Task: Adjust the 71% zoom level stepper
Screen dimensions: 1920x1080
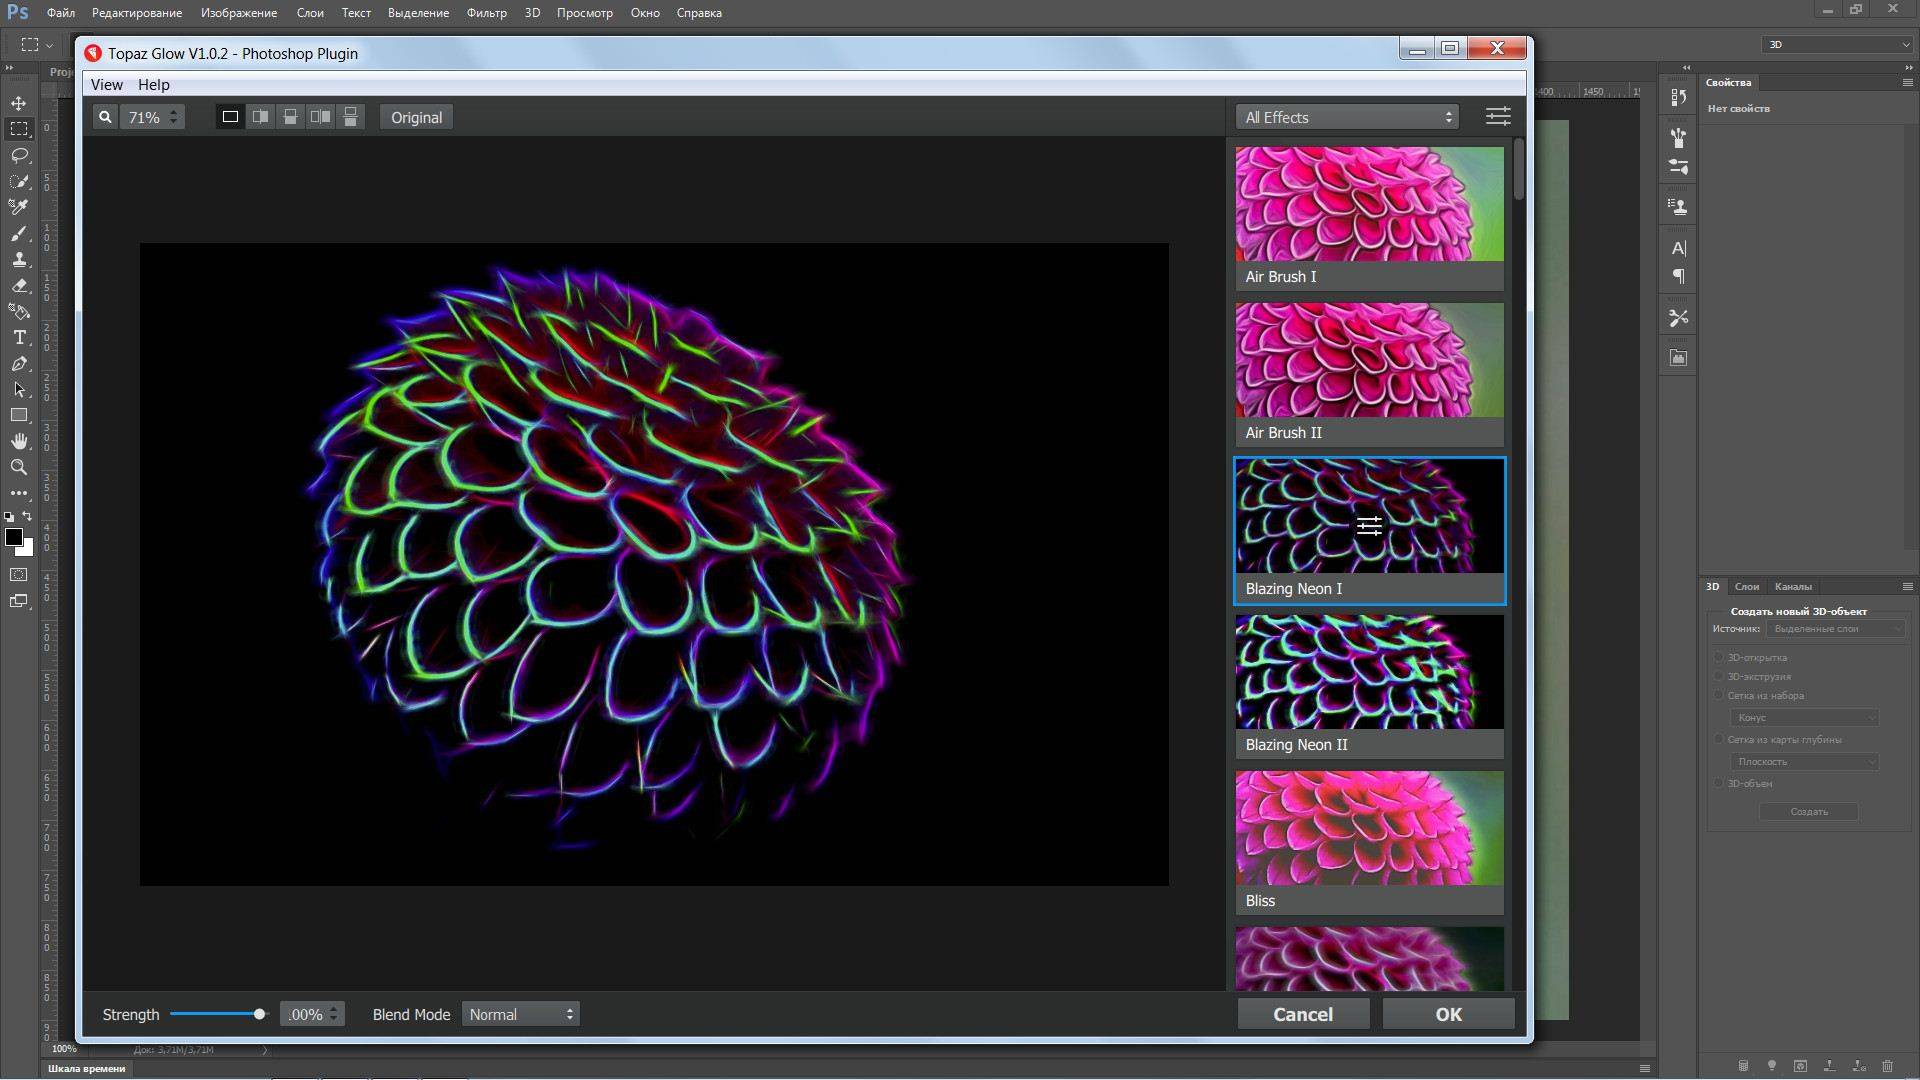Action: pos(174,117)
